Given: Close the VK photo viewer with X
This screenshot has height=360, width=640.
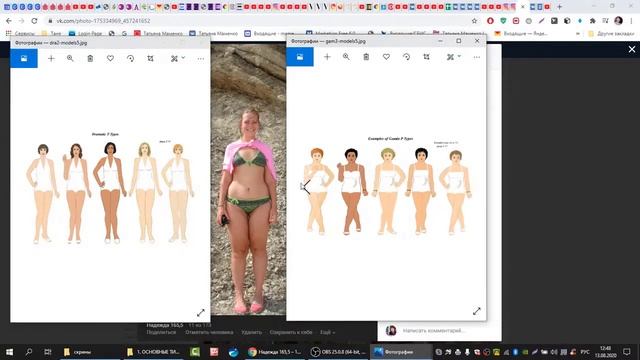Looking at the screenshot, I should click(632, 49).
